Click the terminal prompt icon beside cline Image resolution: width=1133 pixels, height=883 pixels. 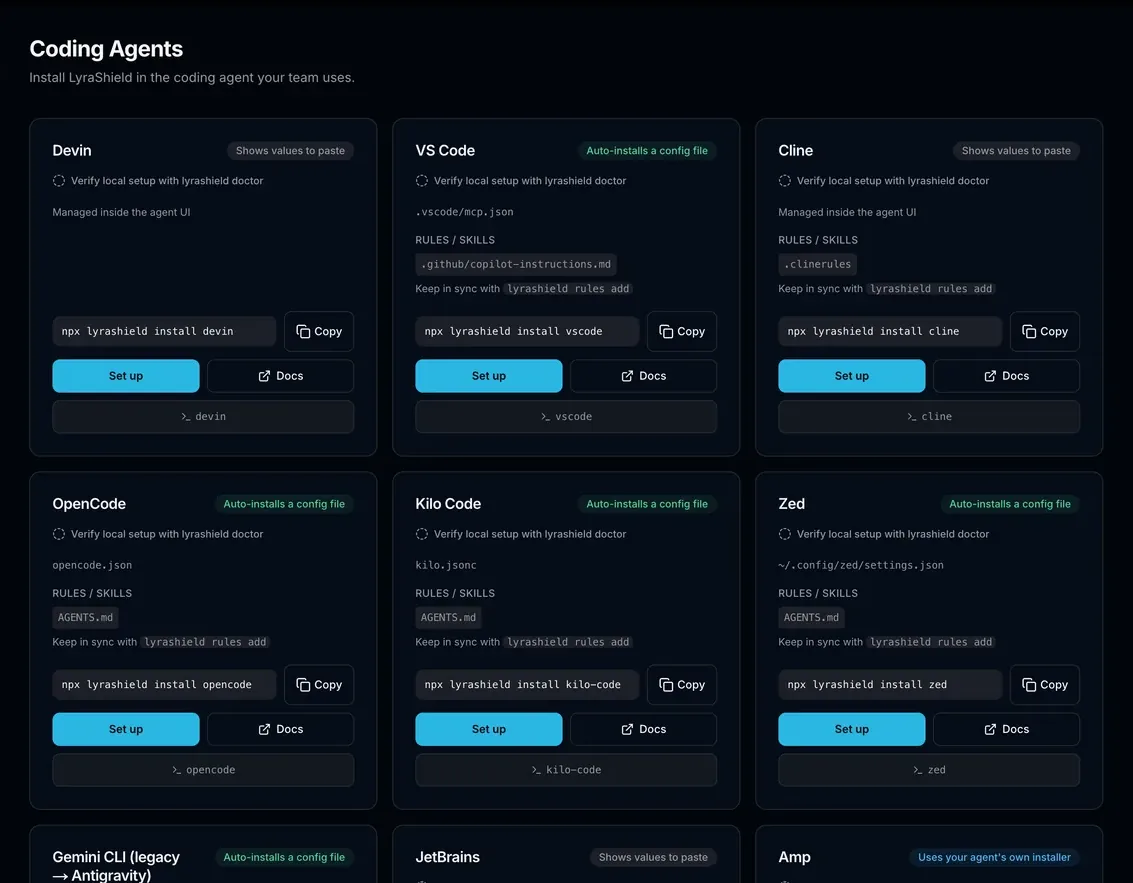[912, 417]
